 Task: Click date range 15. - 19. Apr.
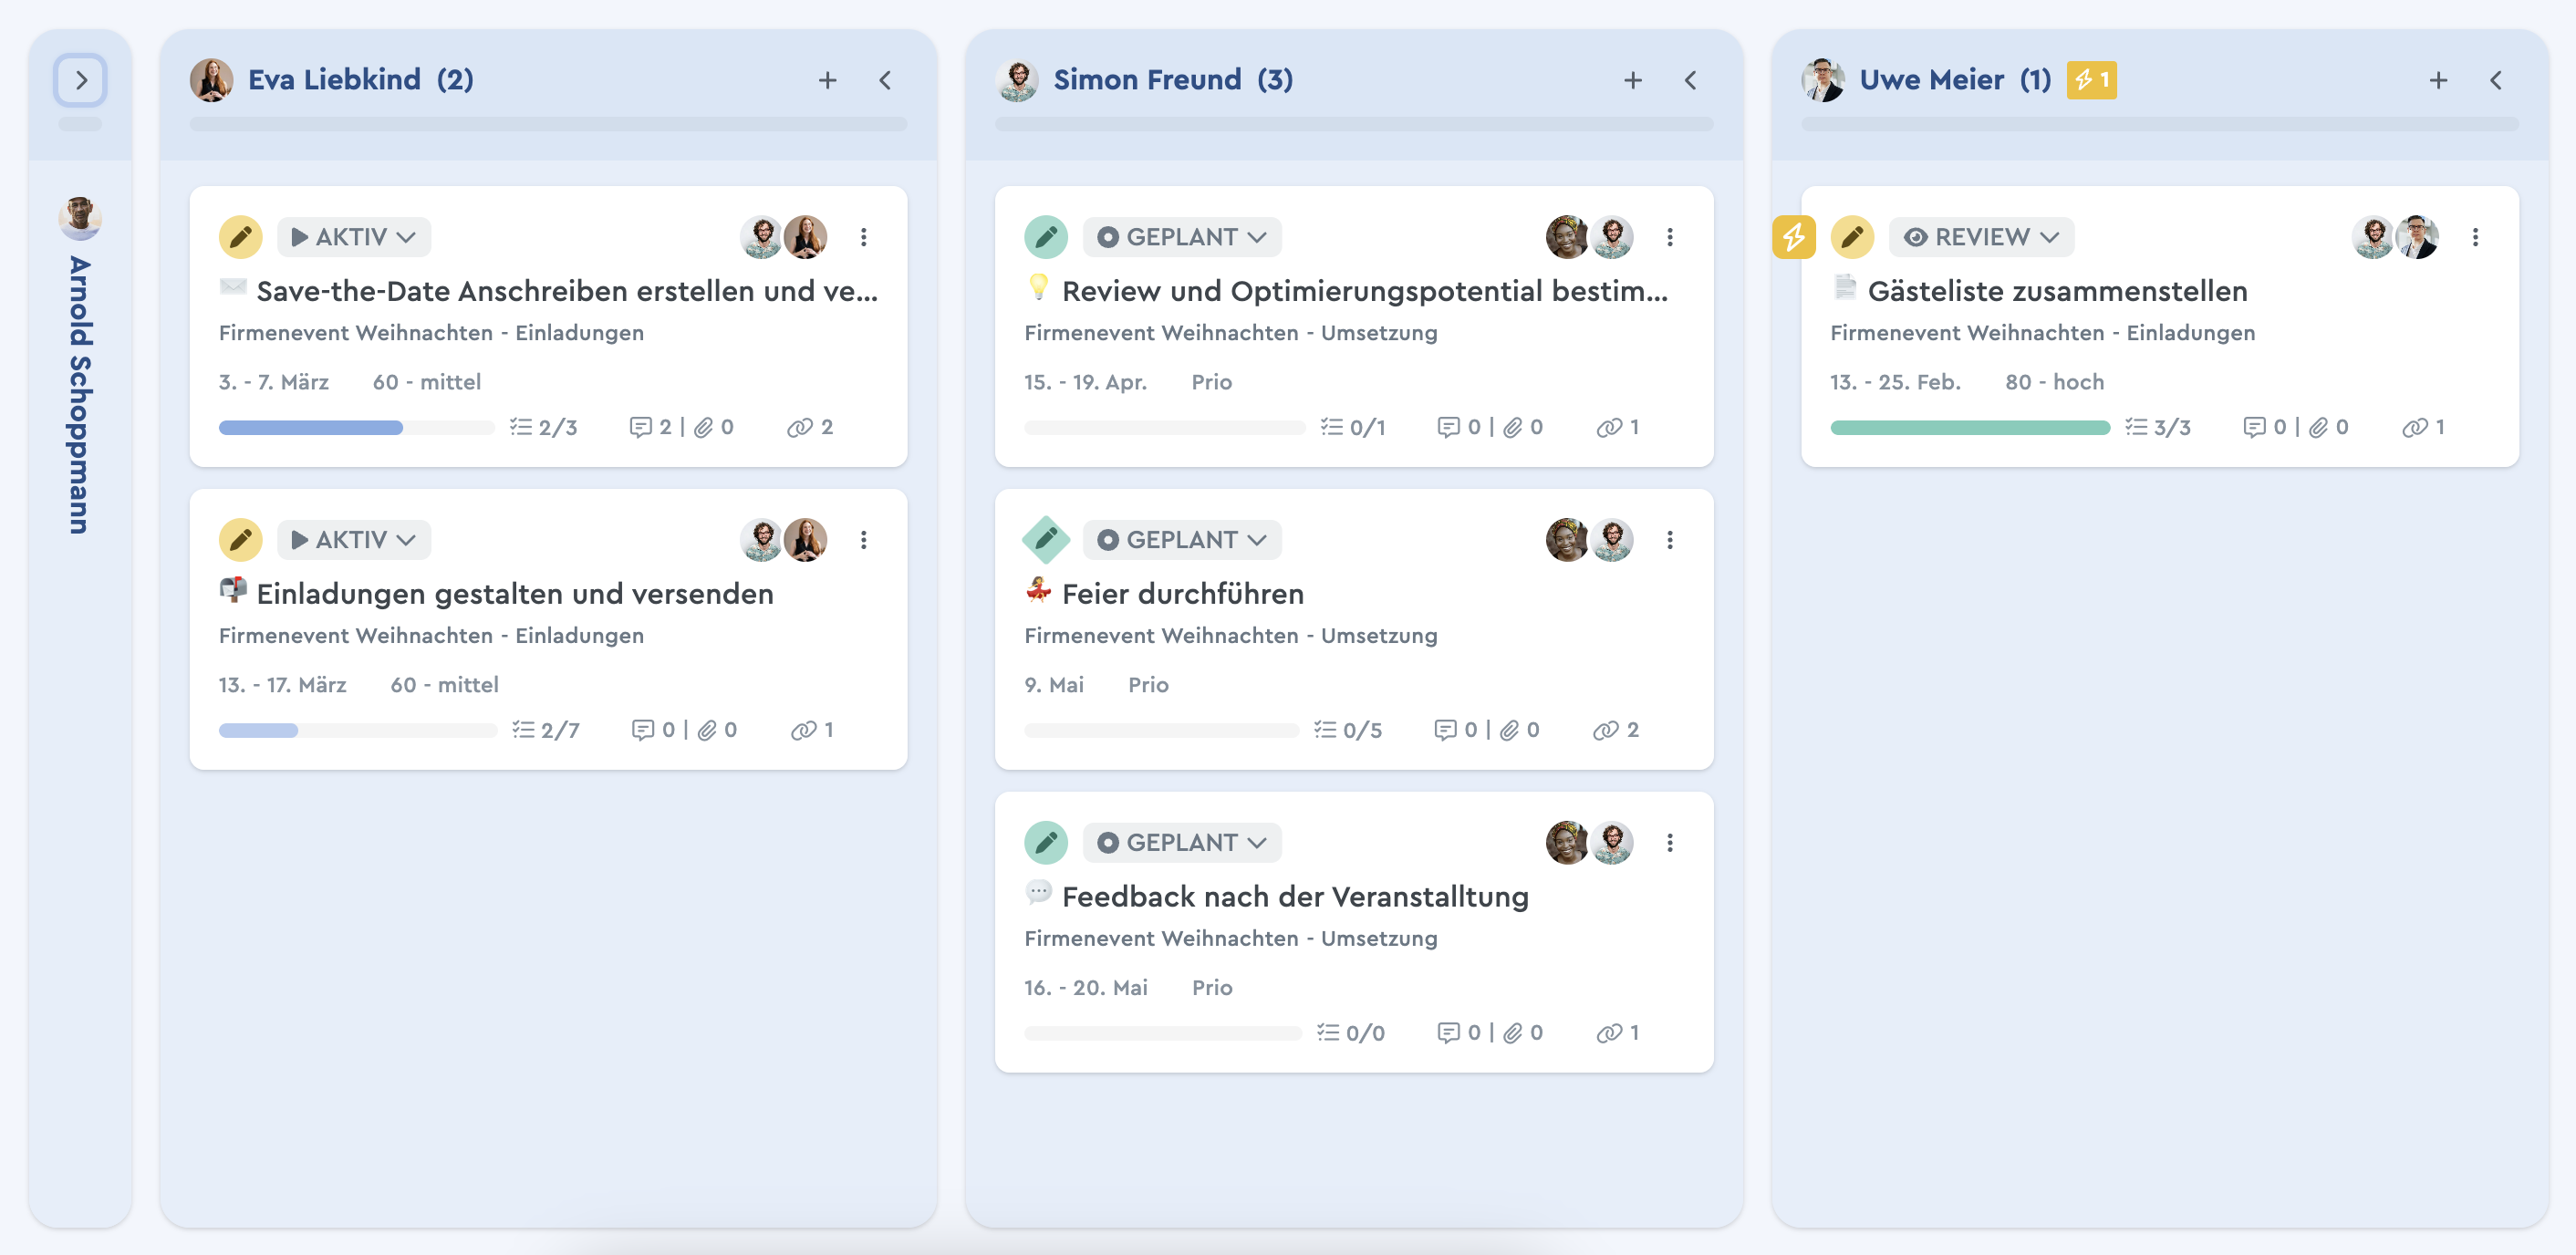1086,382
